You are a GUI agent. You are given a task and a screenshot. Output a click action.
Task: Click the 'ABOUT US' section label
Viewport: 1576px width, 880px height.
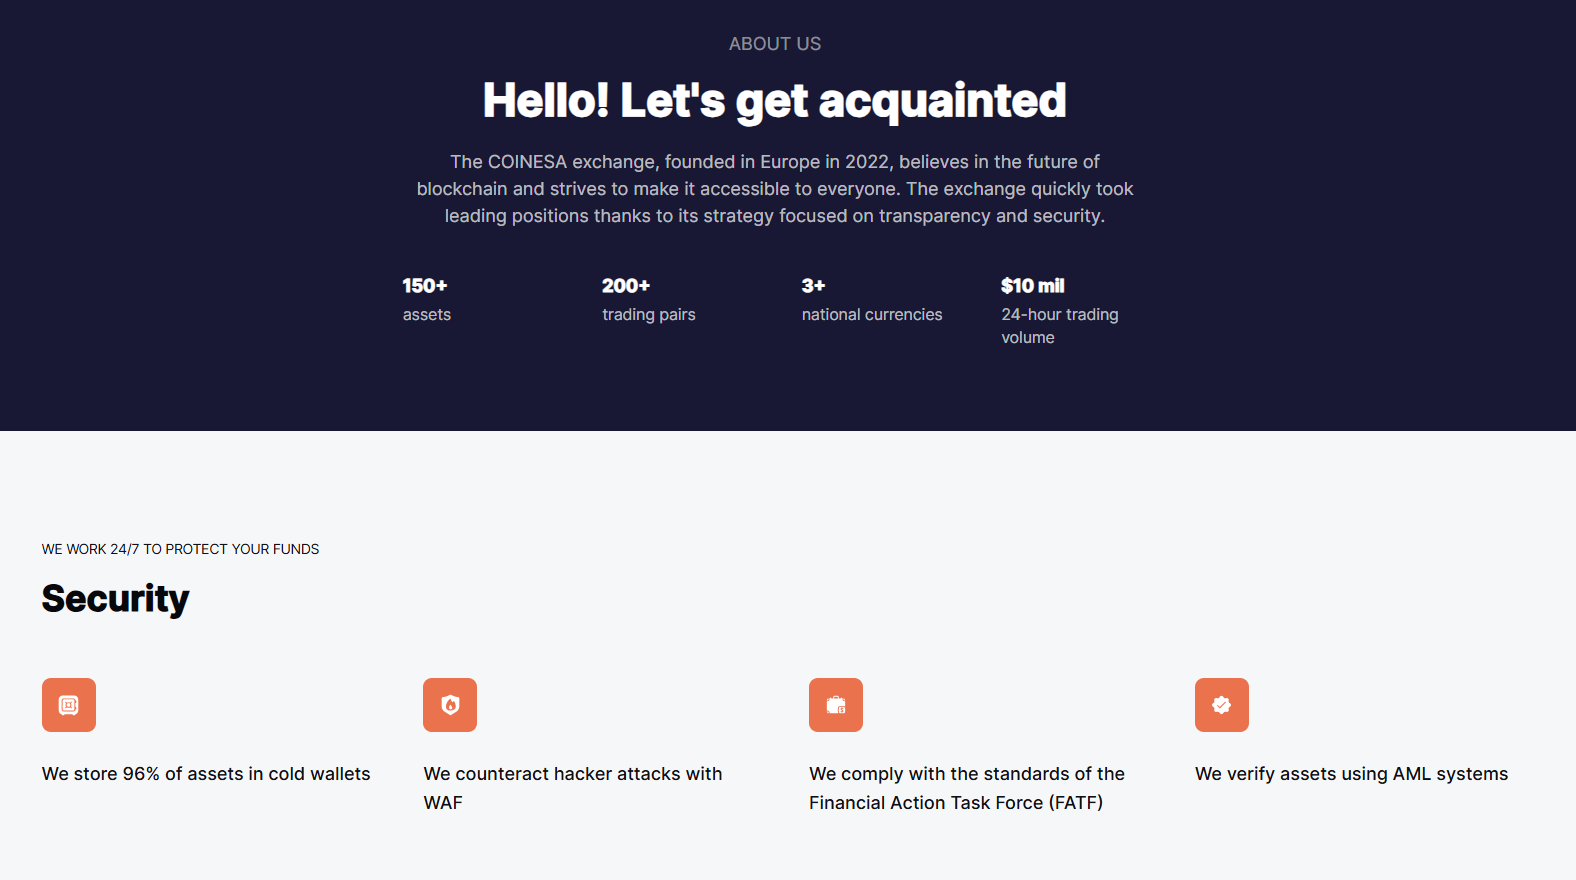(774, 44)
